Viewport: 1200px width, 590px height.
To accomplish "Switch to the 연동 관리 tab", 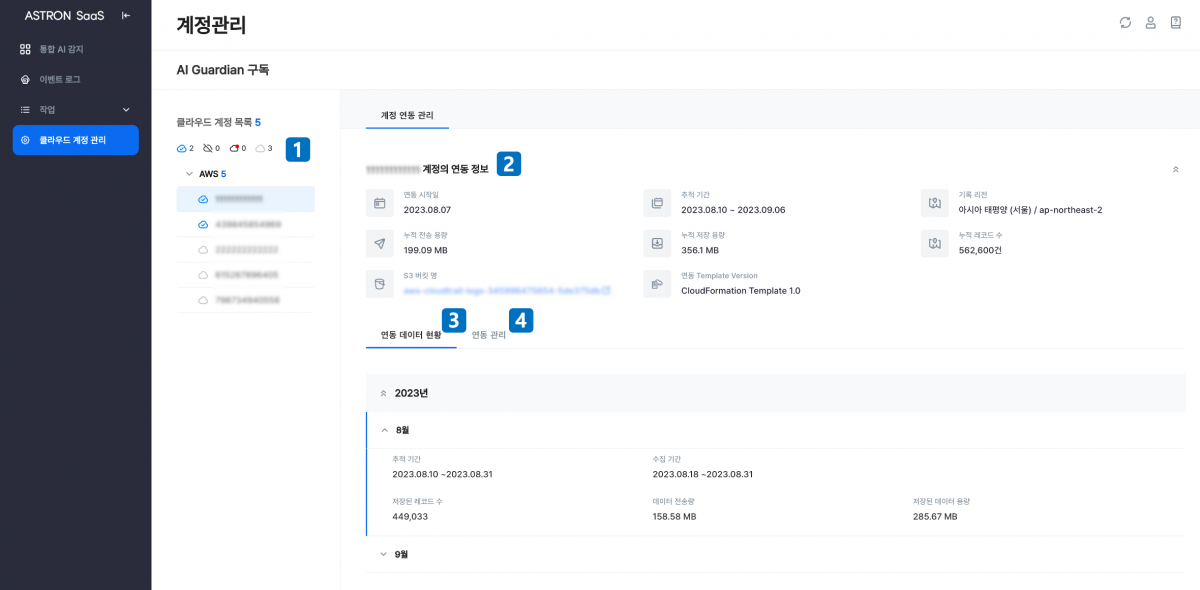I will [489, 335].
